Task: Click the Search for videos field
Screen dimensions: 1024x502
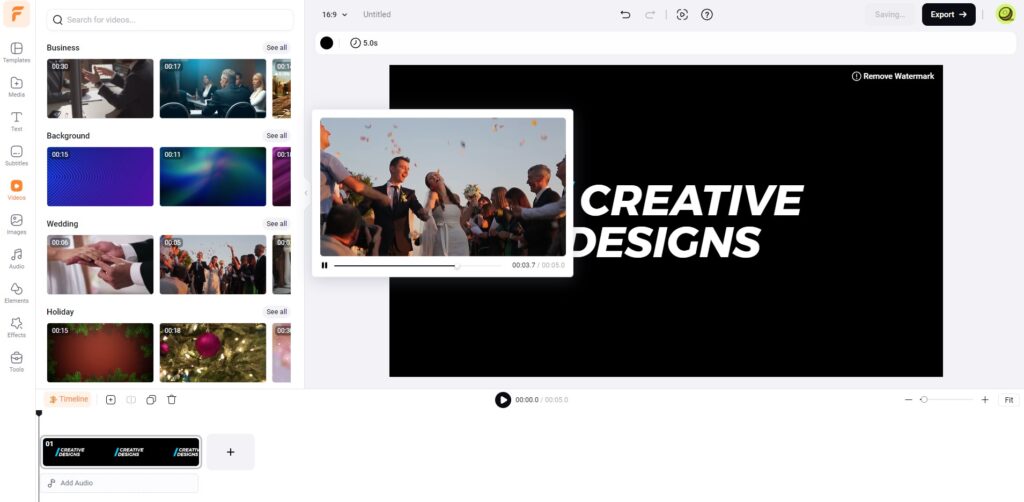Action: 170,20
